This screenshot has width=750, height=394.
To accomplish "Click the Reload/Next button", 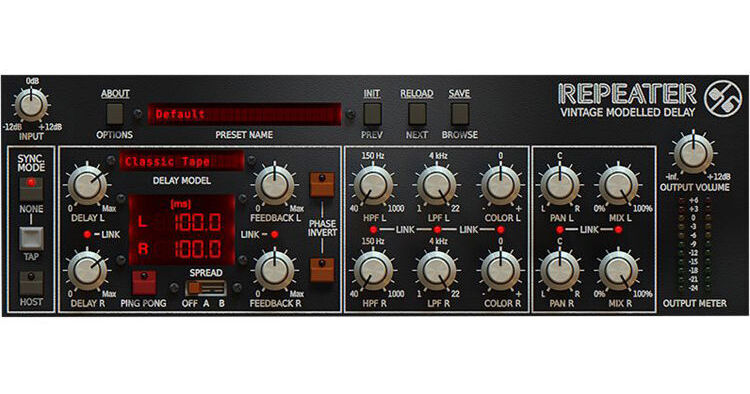I will (417, 114).
